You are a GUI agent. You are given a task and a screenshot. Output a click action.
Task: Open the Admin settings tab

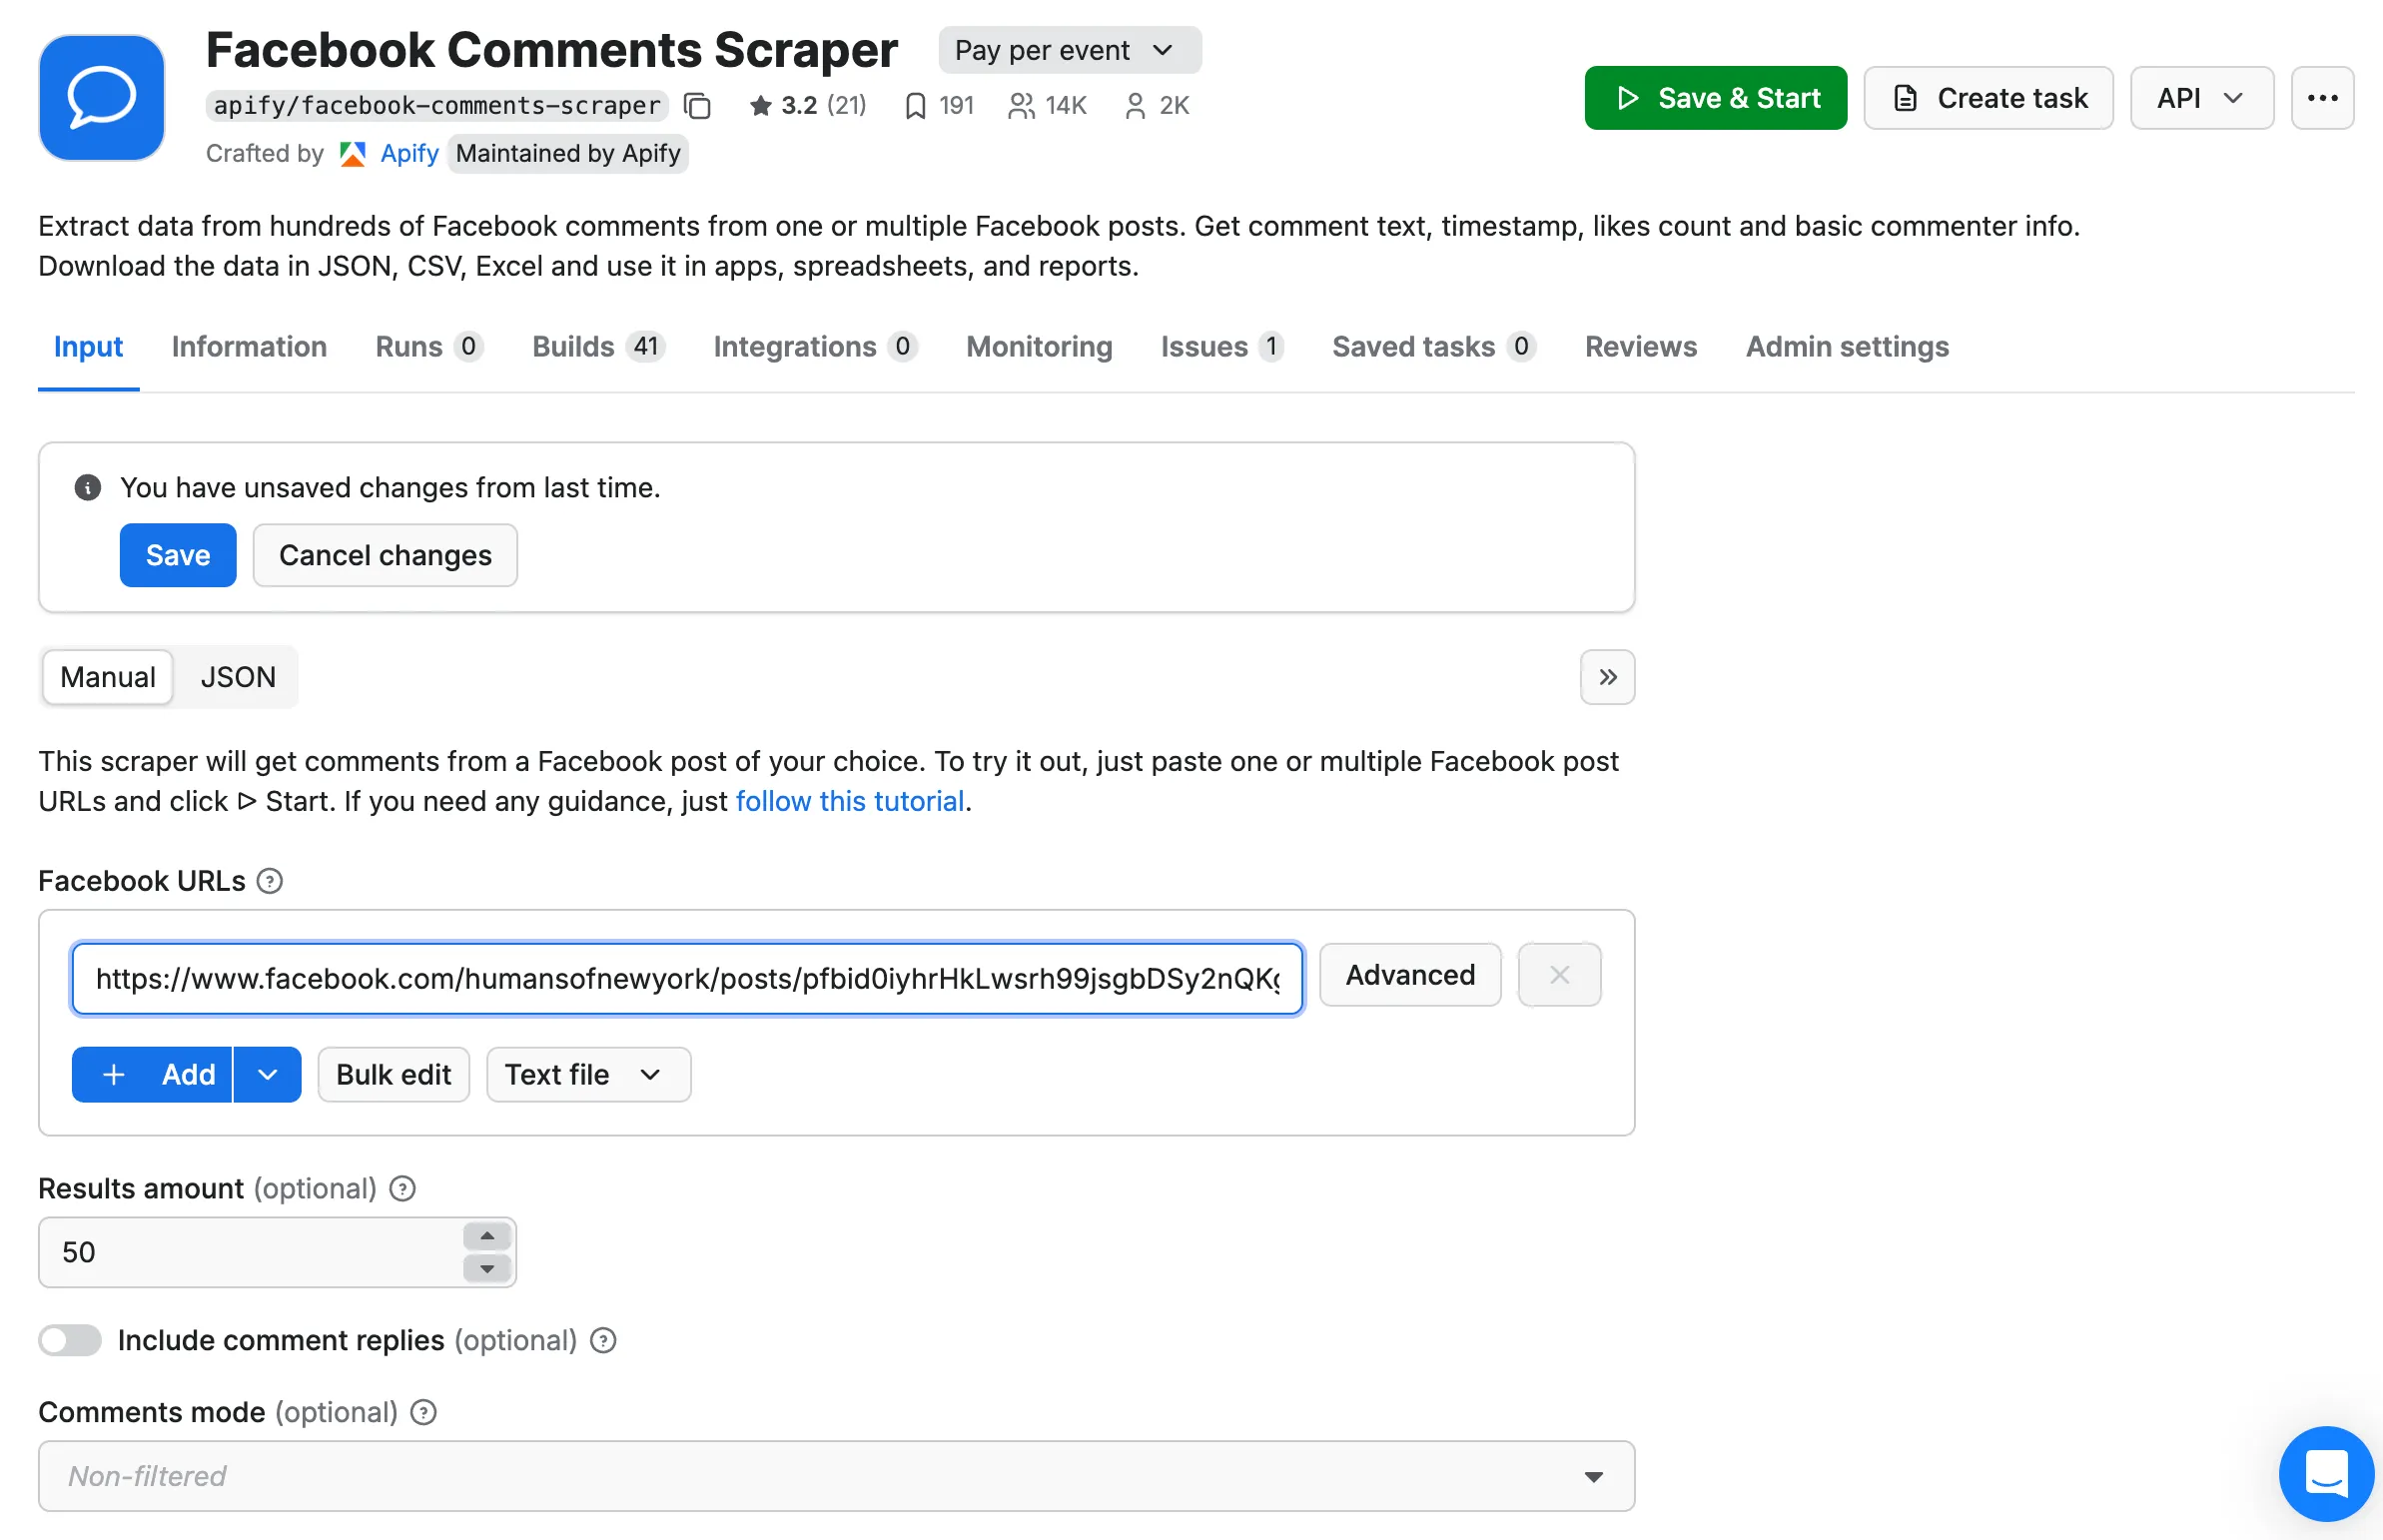[1847, 347]
